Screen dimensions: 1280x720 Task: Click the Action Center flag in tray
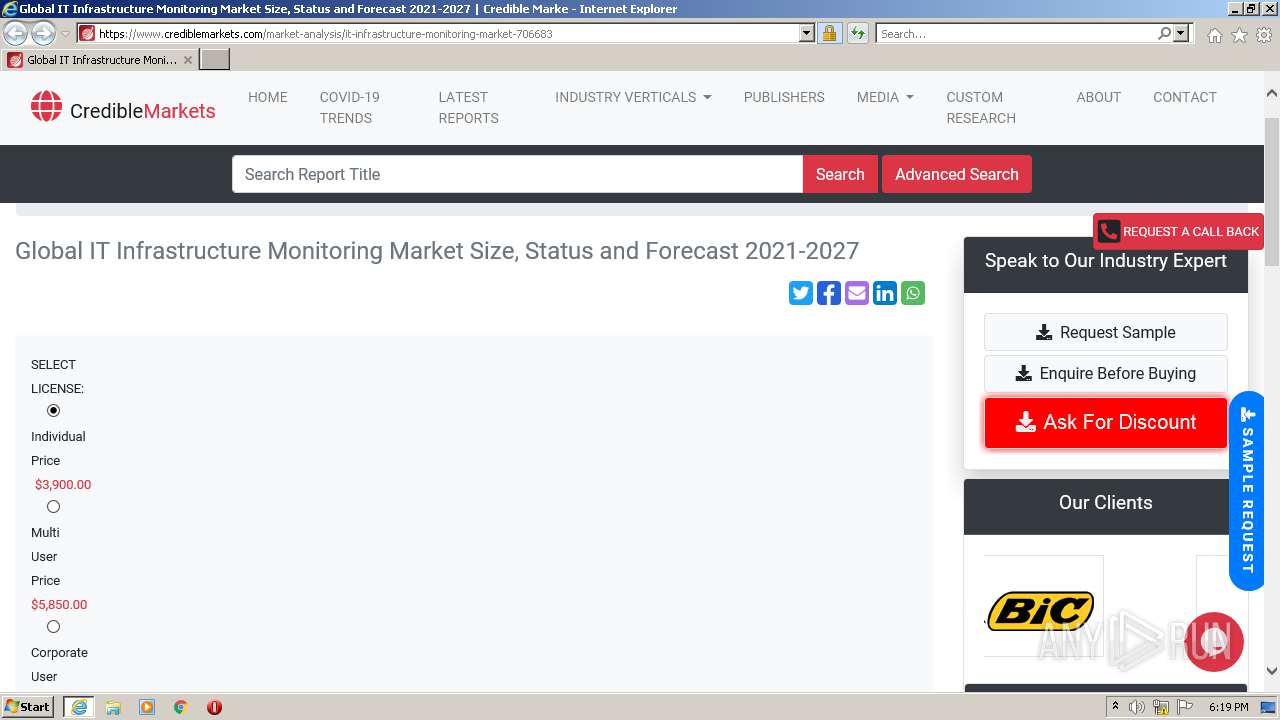tap(1185, 707)
